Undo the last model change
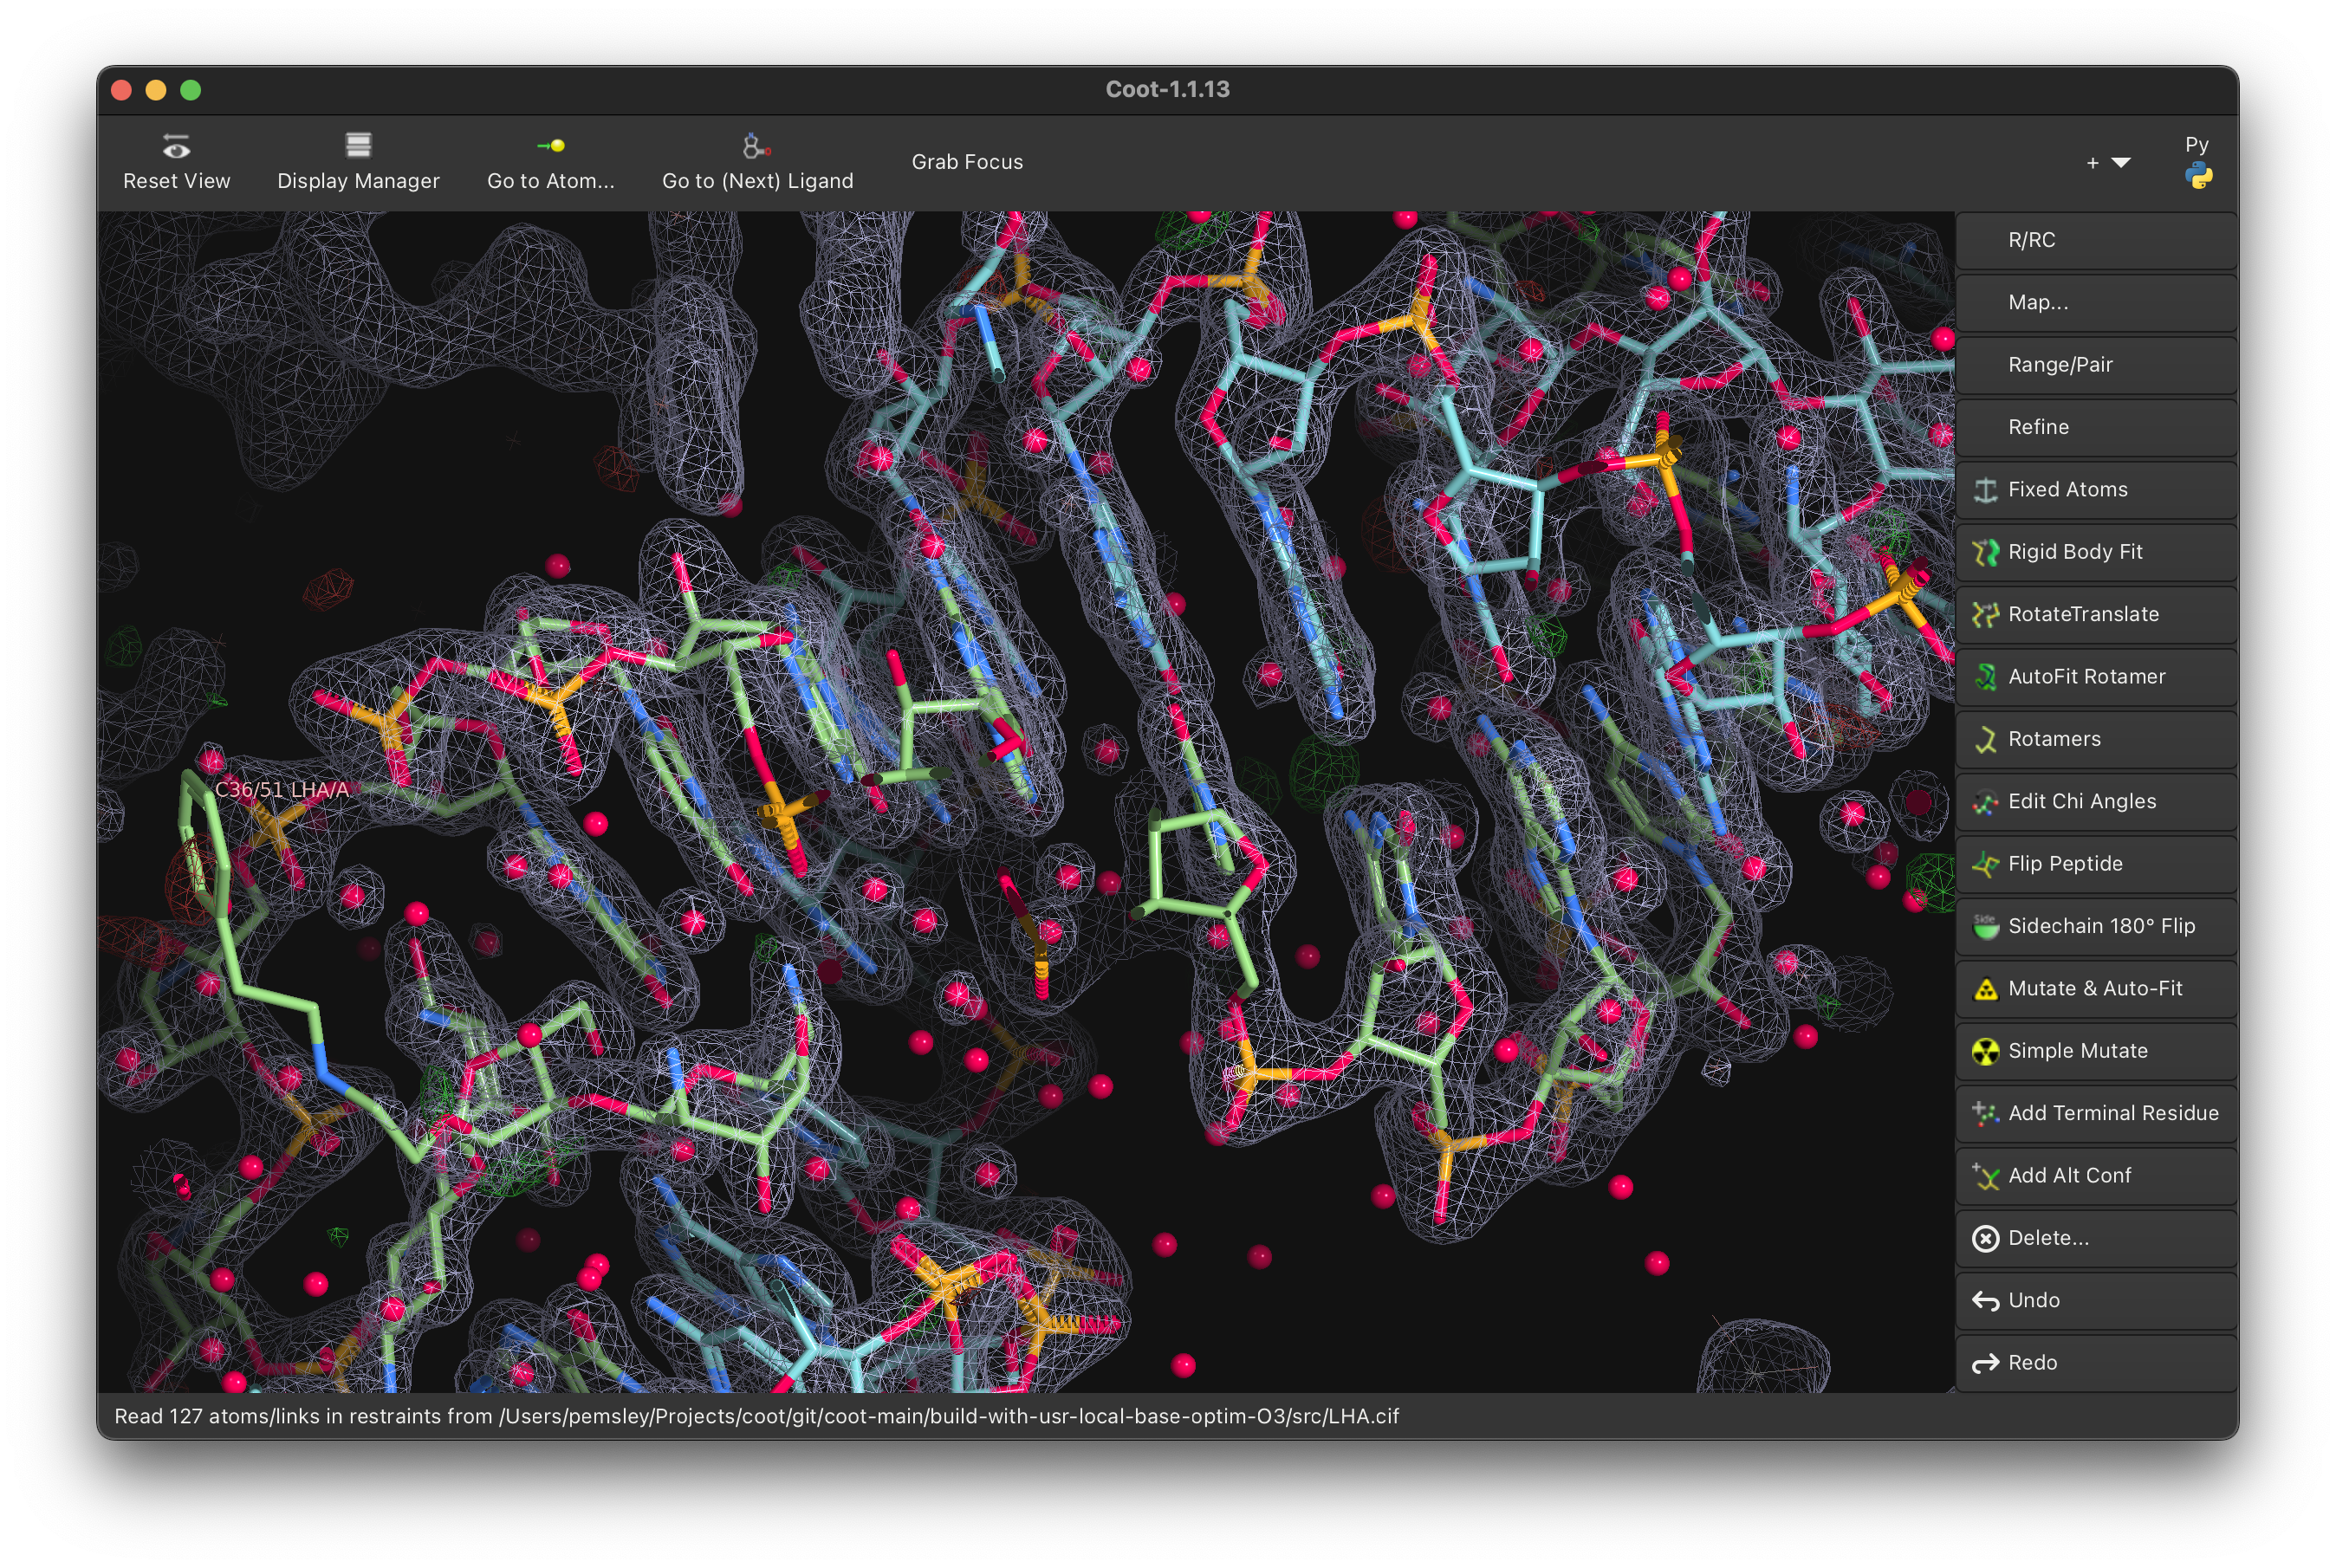The height and width of the screenshot is (1568, 2336). point(2033,1300)
